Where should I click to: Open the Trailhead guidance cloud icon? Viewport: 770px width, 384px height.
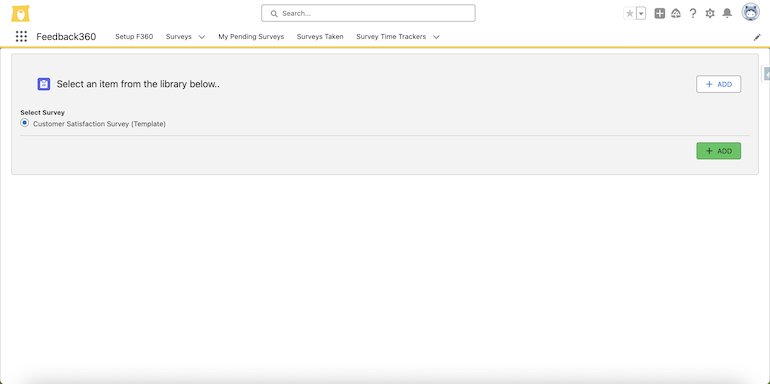[x=676, y=14]
